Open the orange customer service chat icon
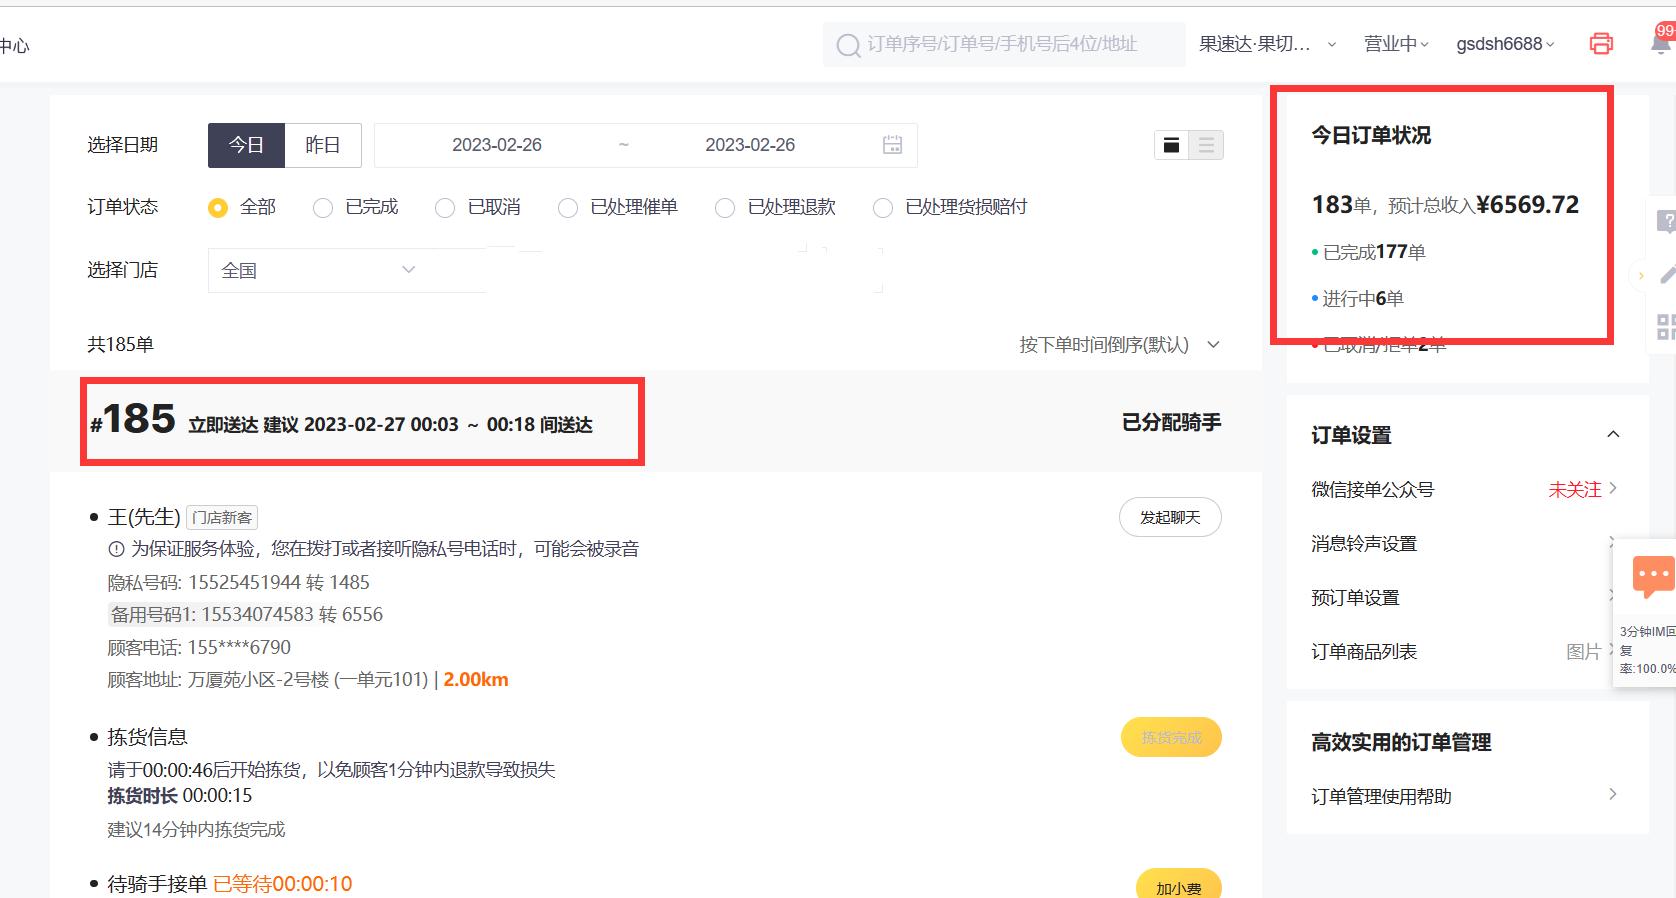Screen dimensions: 1676x898 [1653, 576]
